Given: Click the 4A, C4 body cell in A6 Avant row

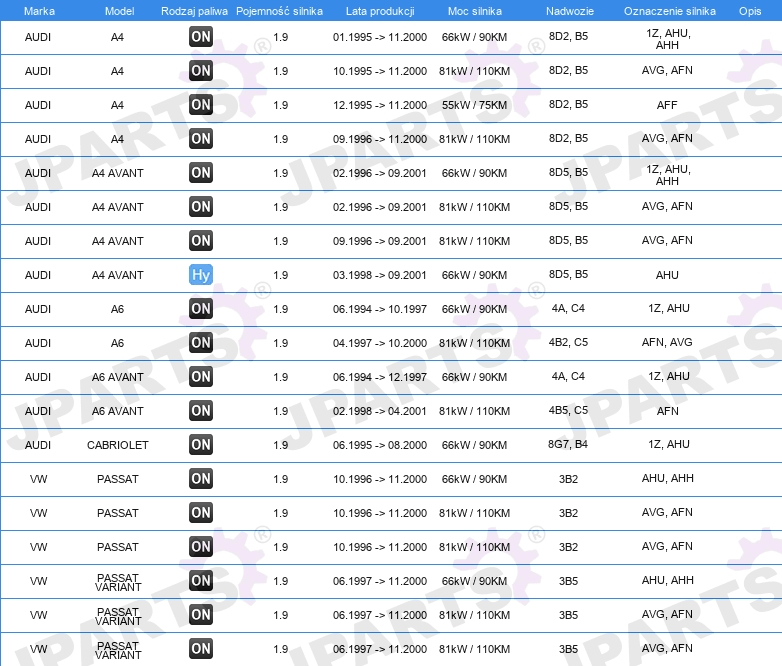Looking at the screenshot, I should (x=568, y=376).
